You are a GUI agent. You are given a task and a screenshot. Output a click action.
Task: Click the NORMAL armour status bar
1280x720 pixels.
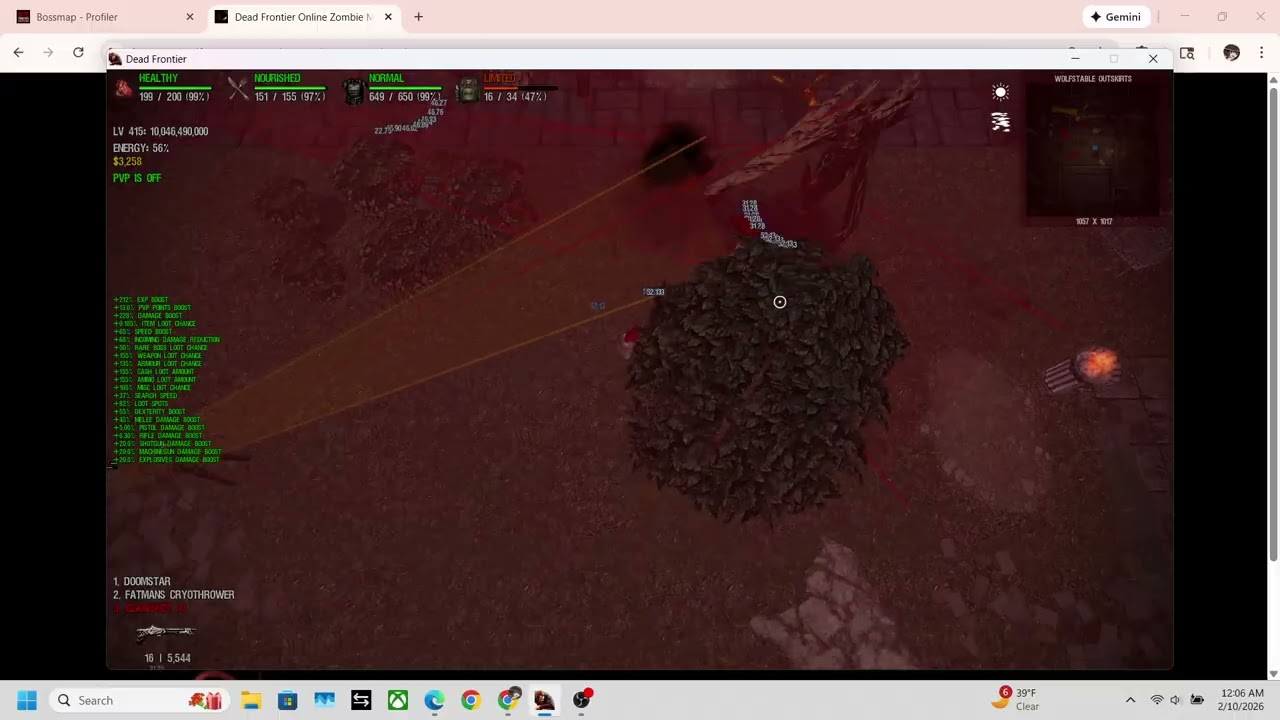405,88
